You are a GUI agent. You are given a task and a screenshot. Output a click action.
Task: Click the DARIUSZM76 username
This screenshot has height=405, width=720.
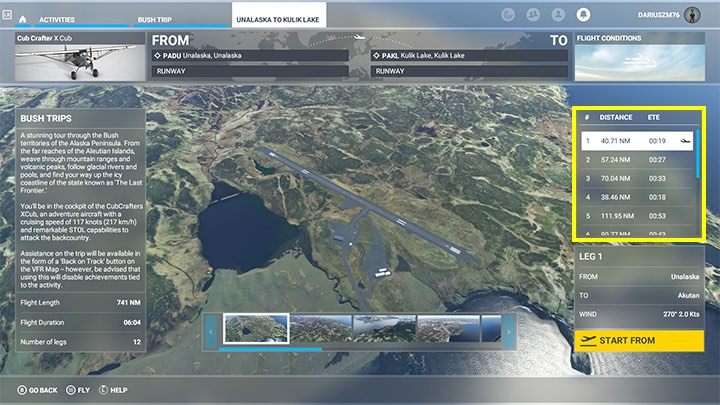[658, 15]
